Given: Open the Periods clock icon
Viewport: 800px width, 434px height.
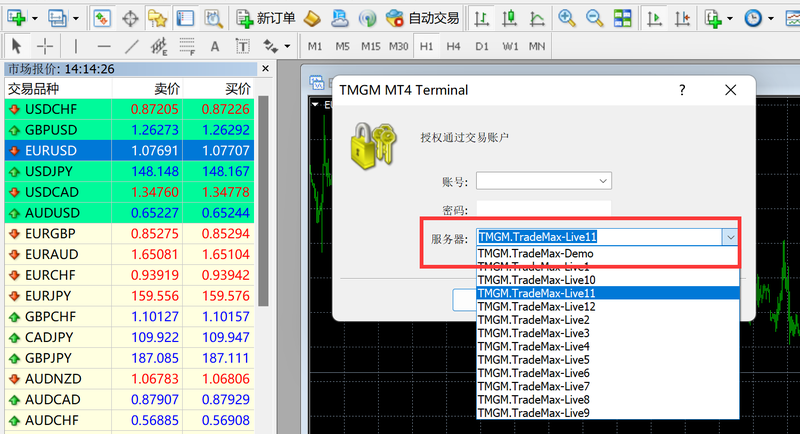Looking at the screenshot, I should pos(753,19).
